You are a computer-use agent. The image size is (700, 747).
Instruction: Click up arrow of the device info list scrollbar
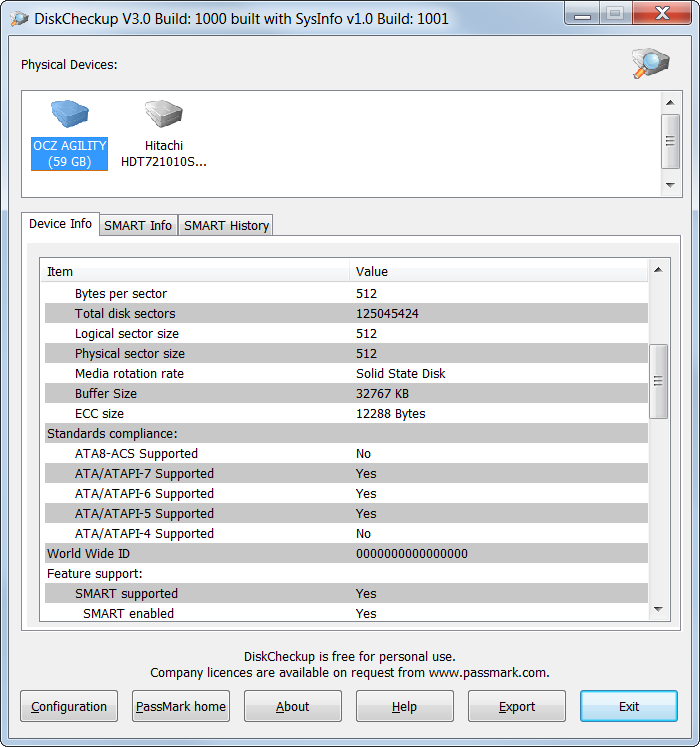point(658,270)
